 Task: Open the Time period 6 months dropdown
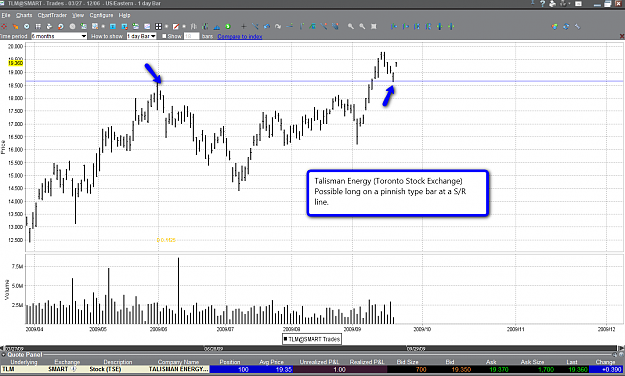coord(59,36)
